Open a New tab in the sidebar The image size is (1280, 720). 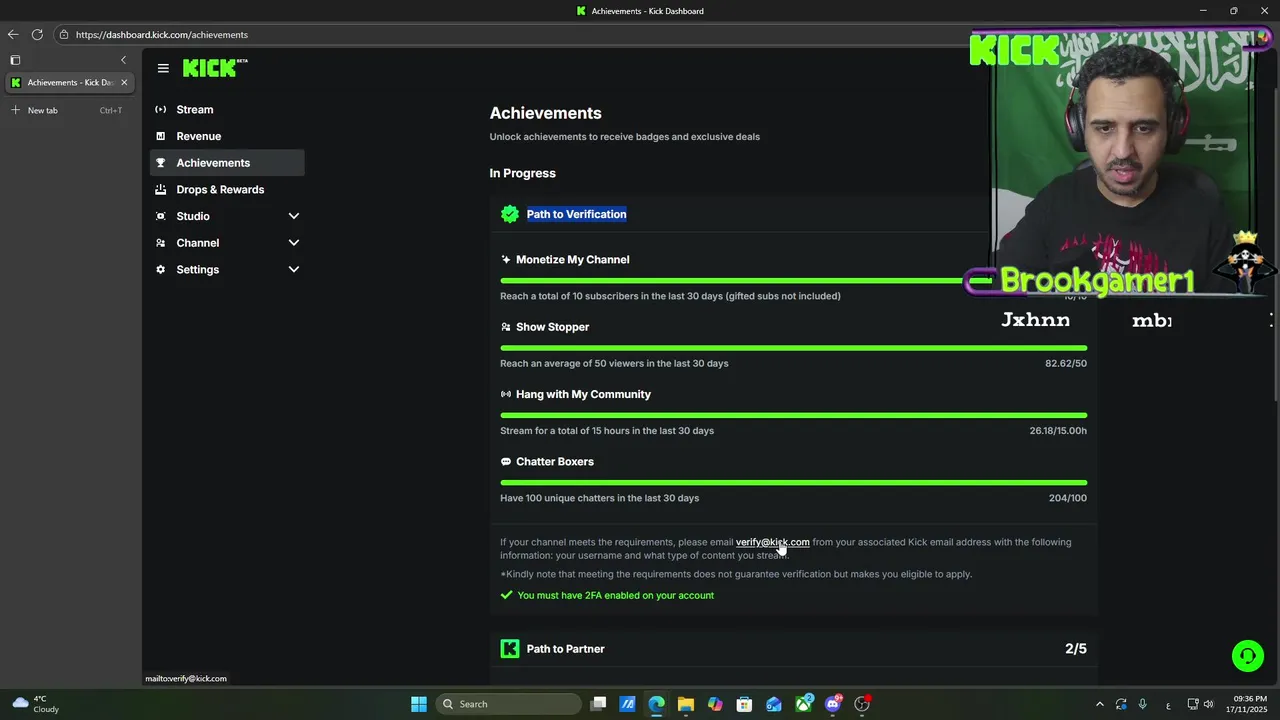[x=68, y=110]
